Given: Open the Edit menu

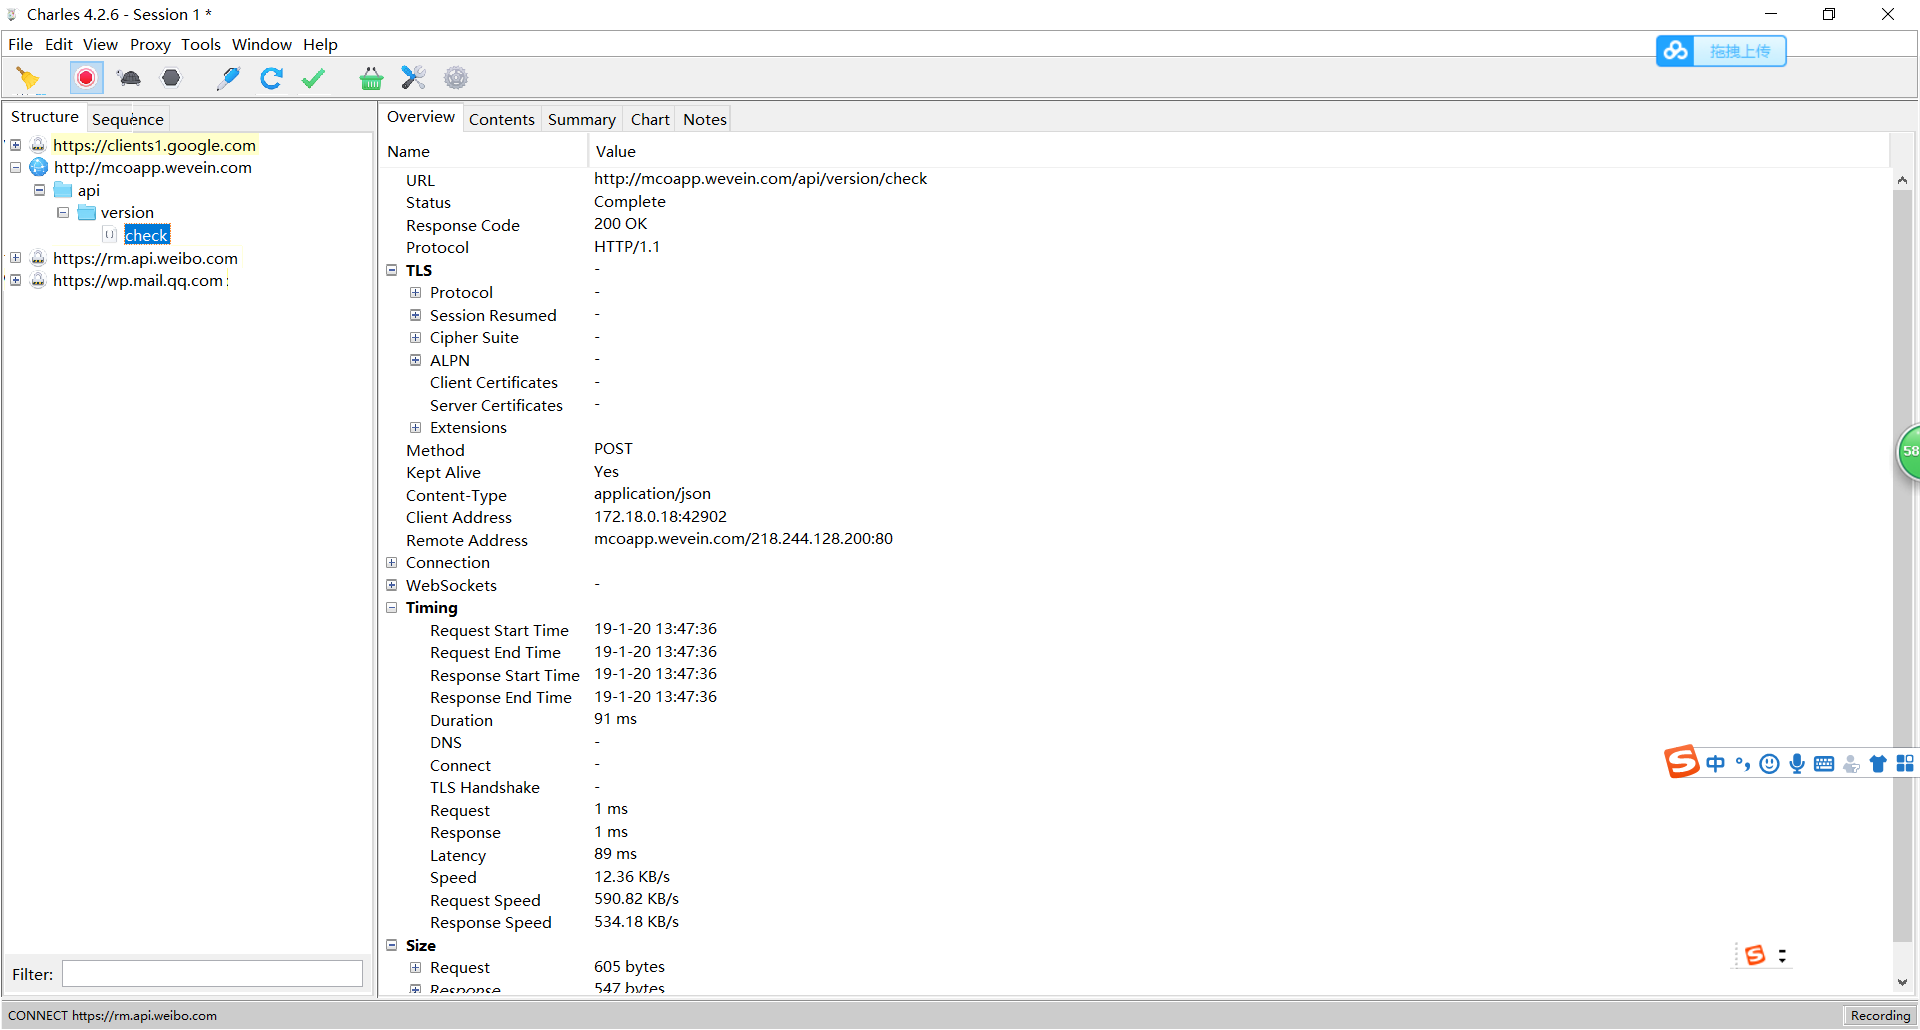Looking at the screenshot, I should 59,44.
